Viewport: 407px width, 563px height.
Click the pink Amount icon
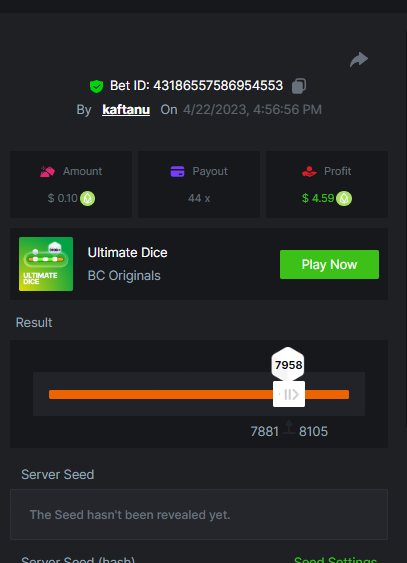[x=47, y=172]
